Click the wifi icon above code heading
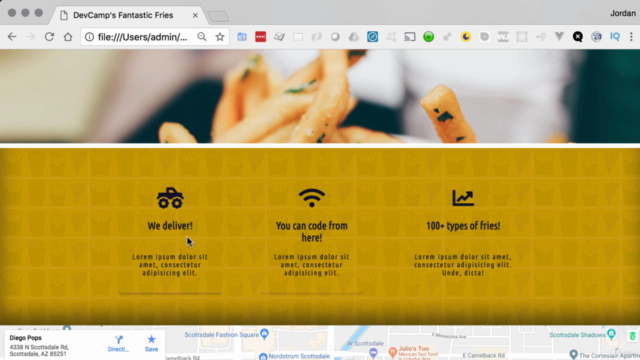Image resolution: width=640 pixels, height=360 pixels. coord(311,198)
